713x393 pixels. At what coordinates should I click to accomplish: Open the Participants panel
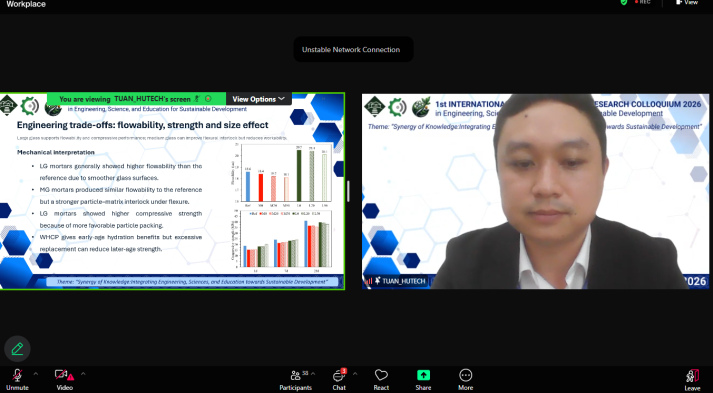[296, 380]
